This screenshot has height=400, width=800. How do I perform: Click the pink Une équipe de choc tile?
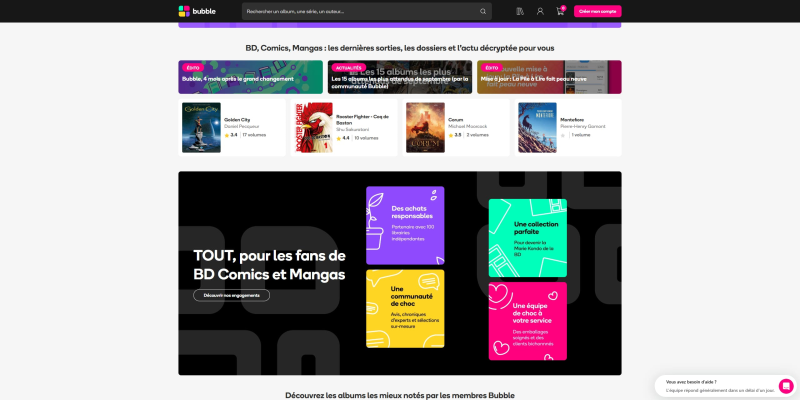528,321
